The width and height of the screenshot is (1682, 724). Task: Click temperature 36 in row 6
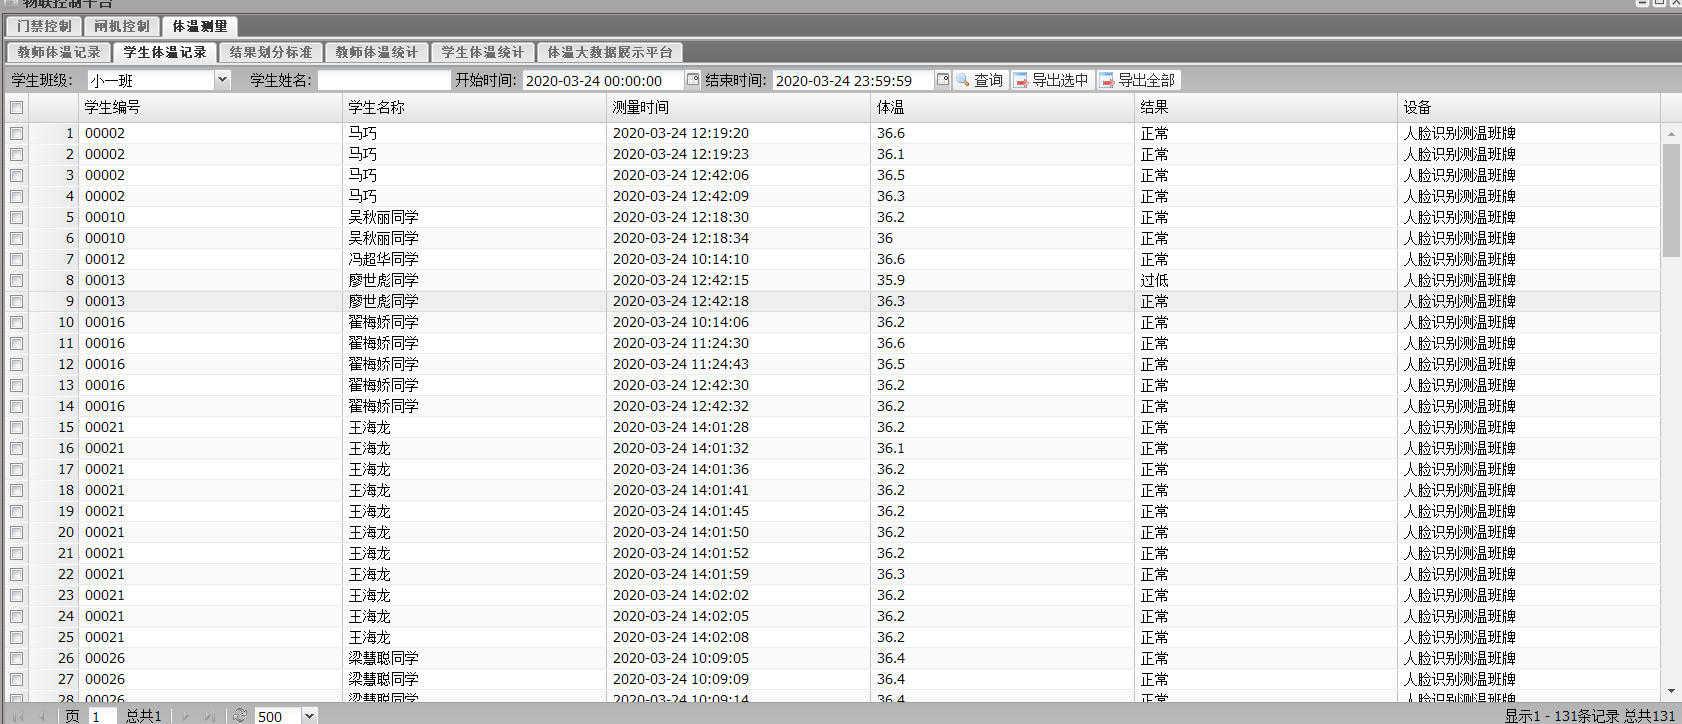tap(885, 238)
